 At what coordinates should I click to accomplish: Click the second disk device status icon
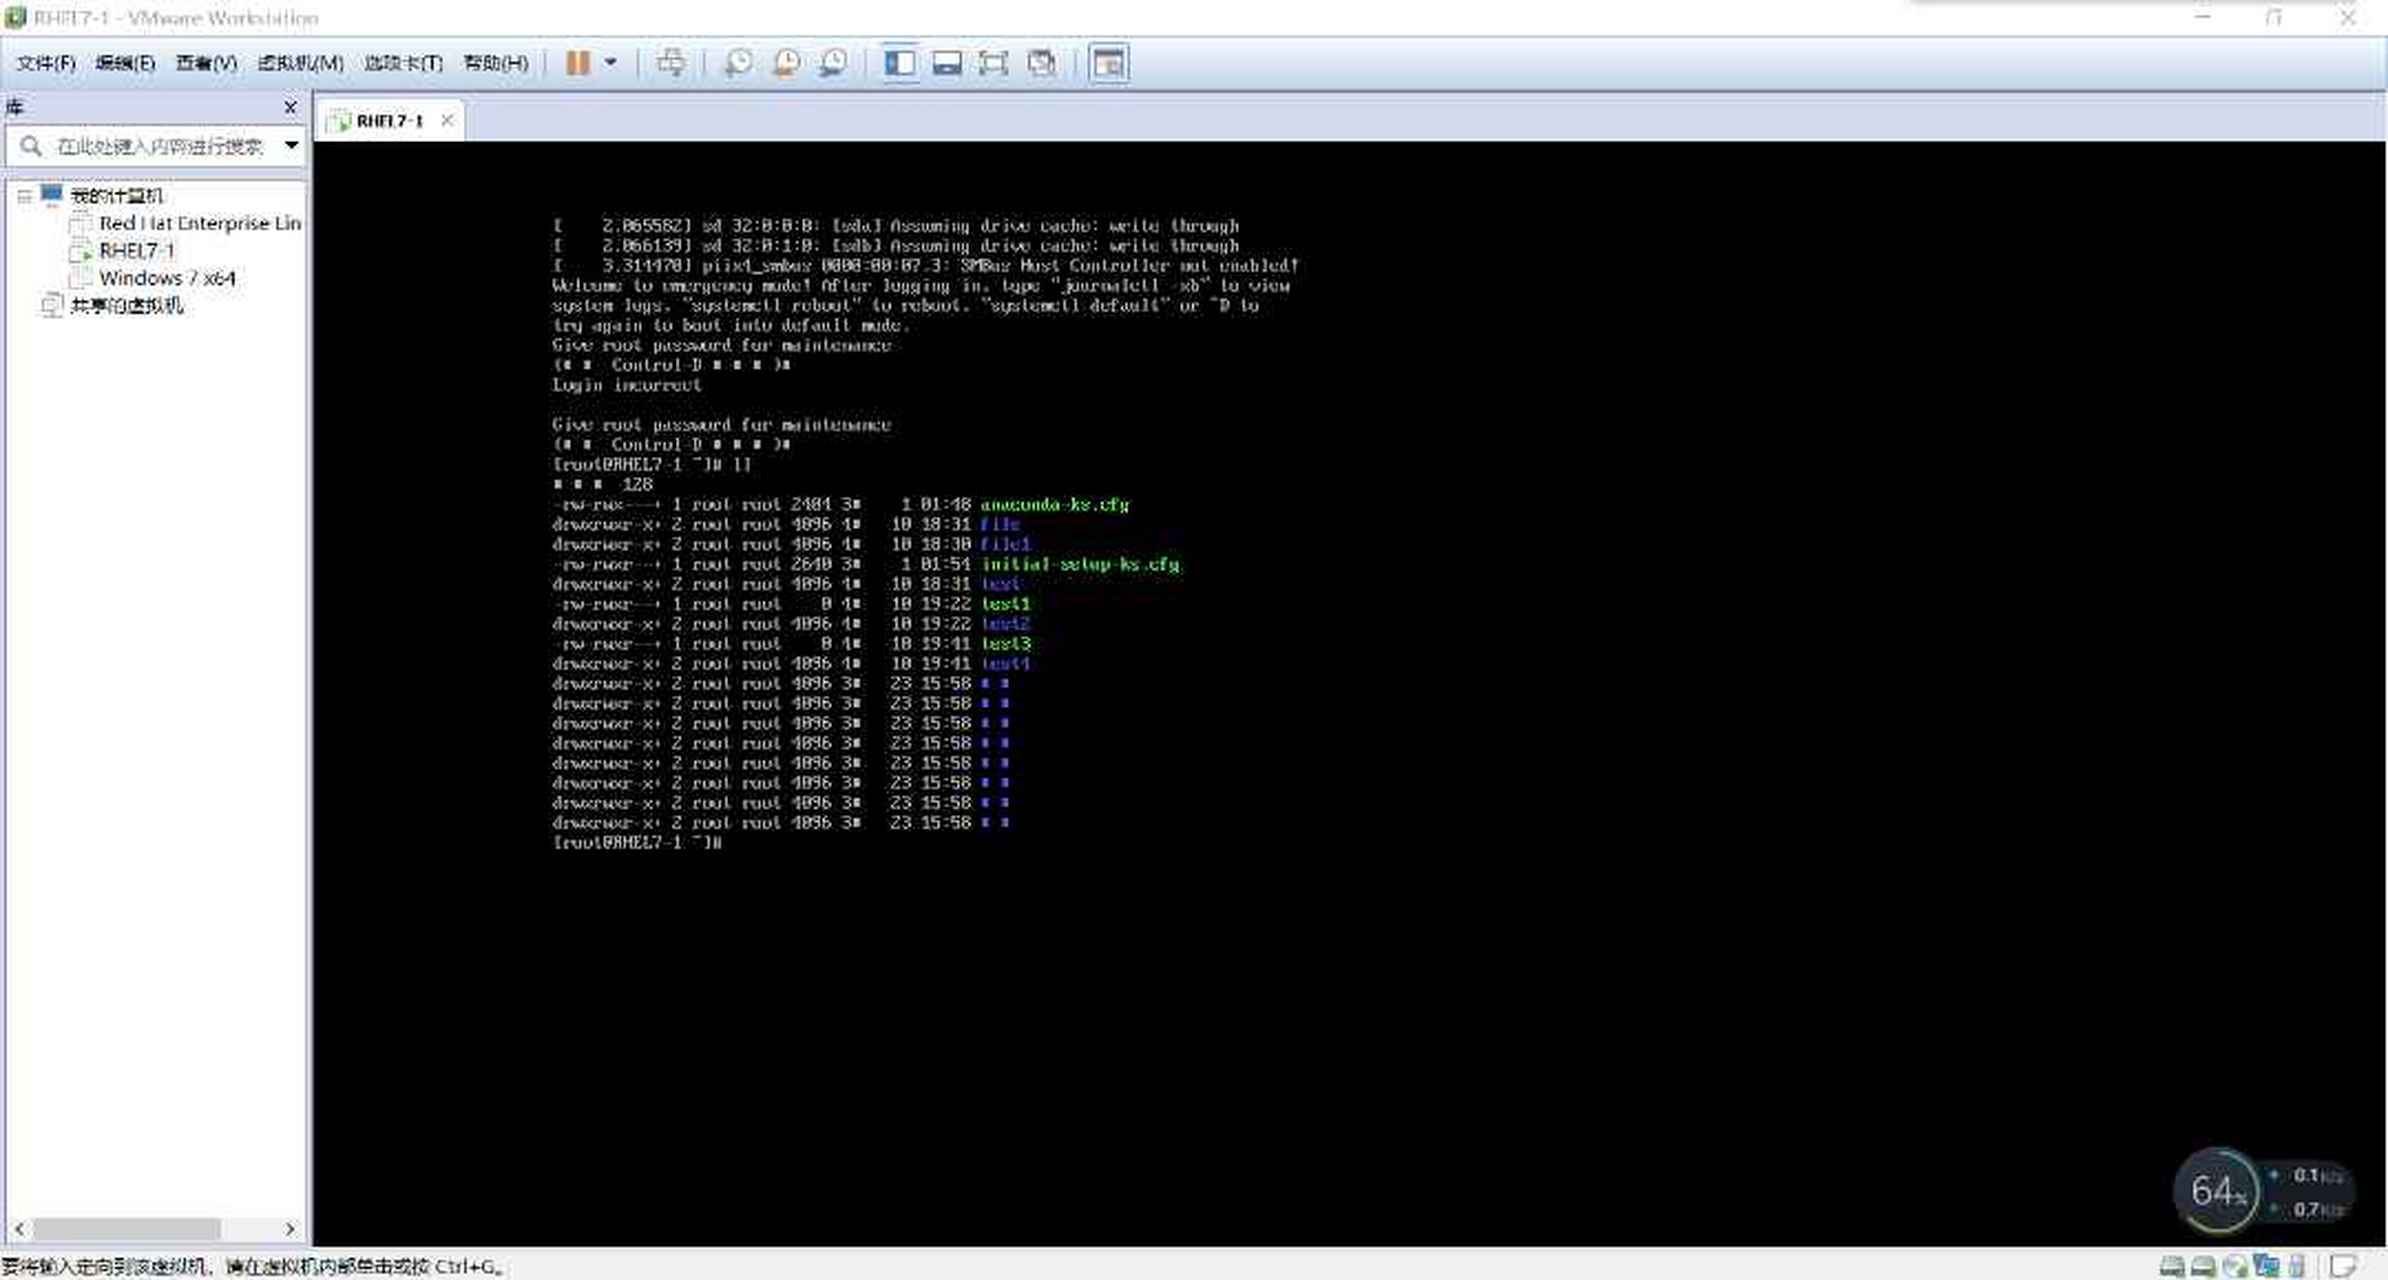coord(2203,1266)
